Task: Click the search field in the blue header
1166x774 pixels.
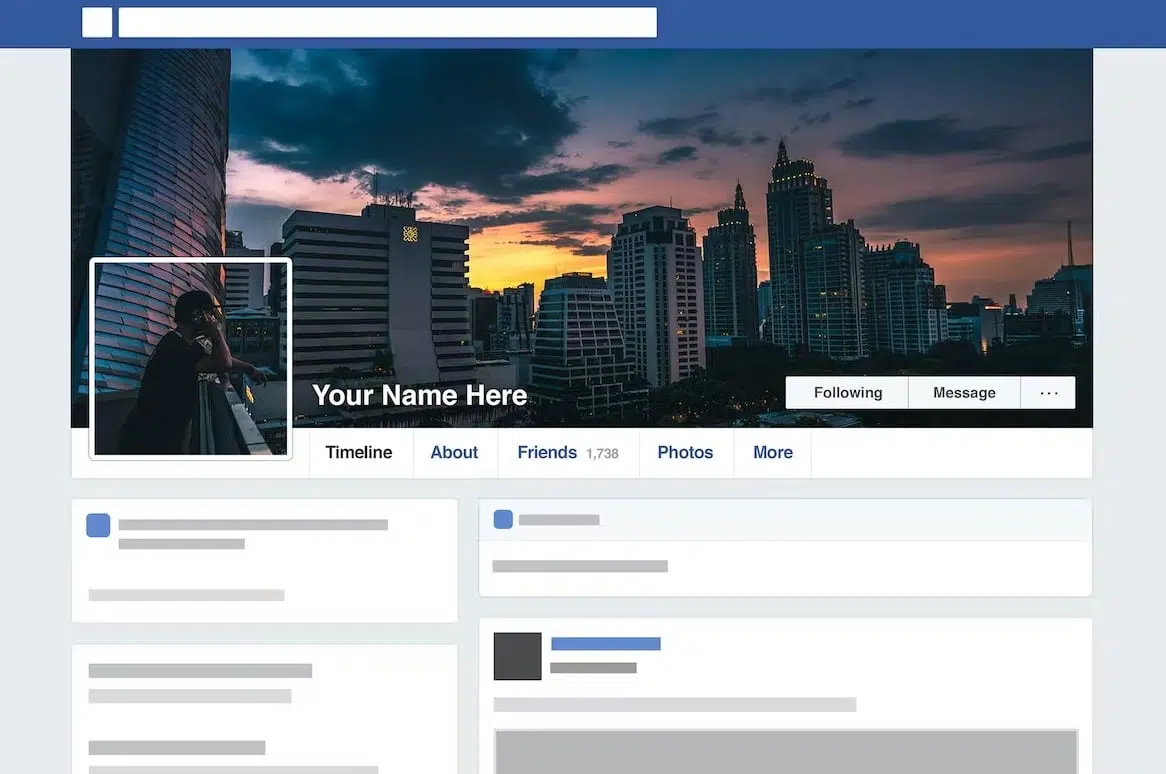Action: tap(387, 22)
